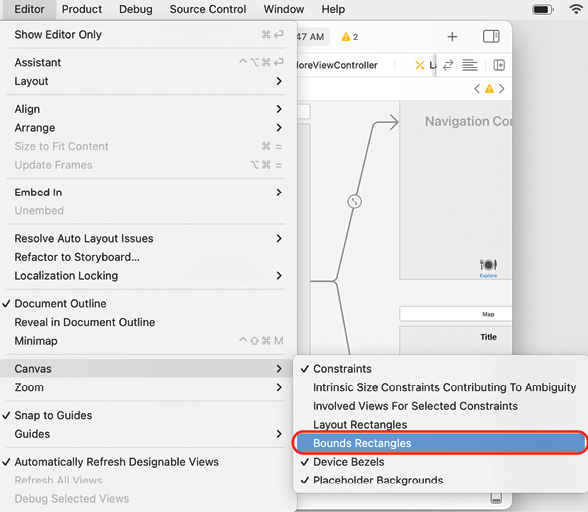Toggle Intrinsic Size Constraints Contributing To Ambiguity
588x512 pixels.
click(441, 387)
